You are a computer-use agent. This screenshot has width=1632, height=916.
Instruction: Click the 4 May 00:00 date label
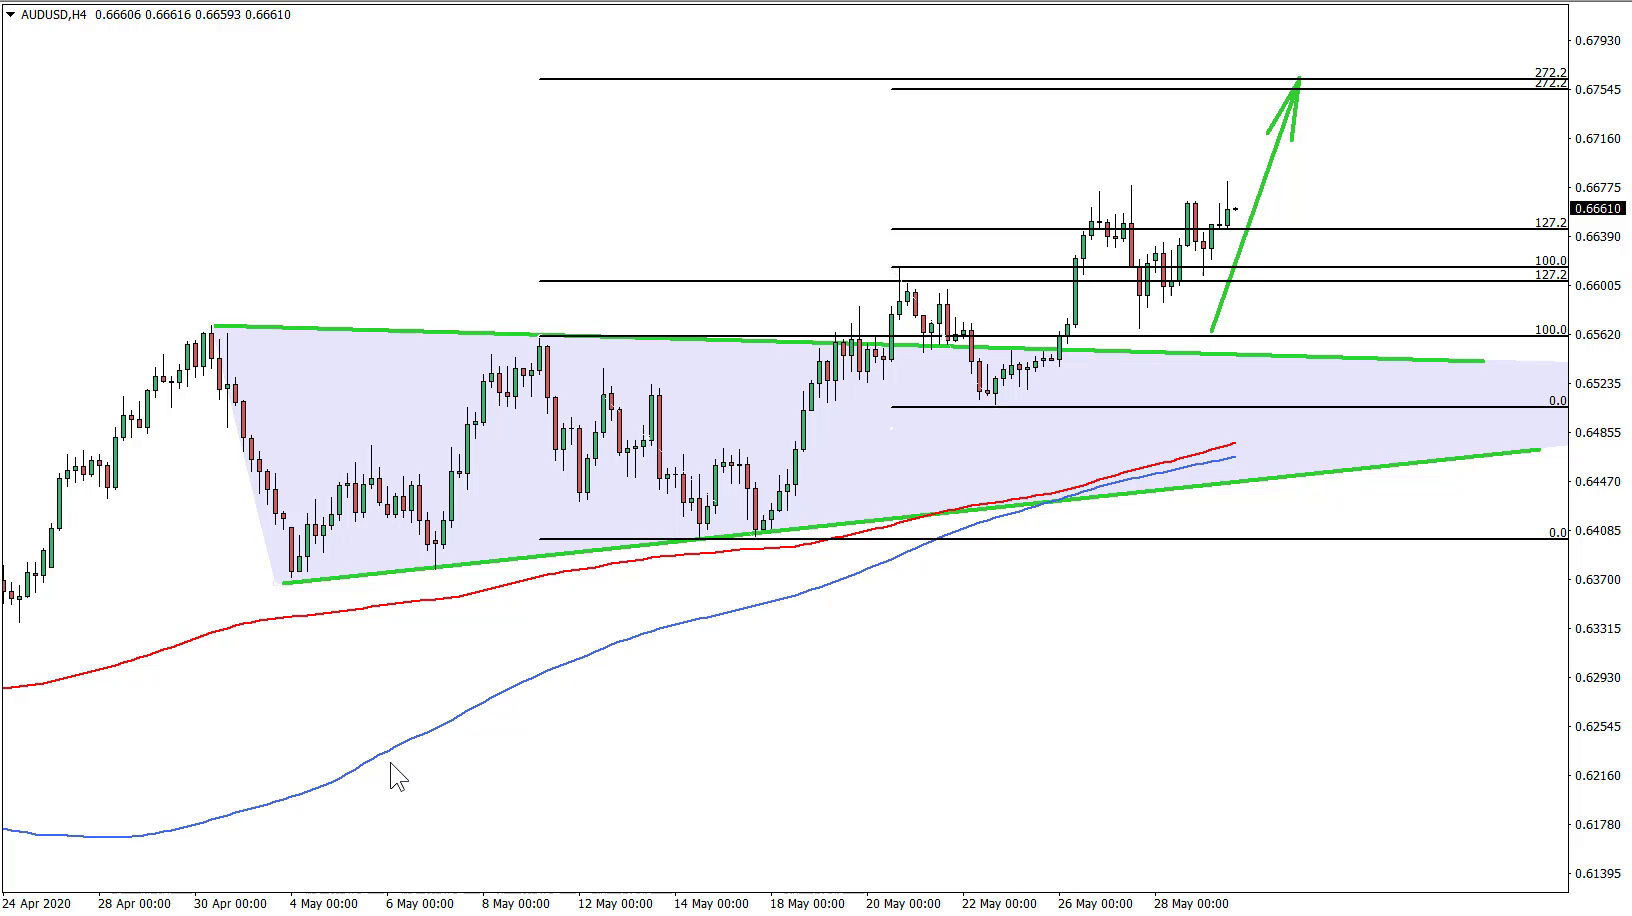tap(322, 904)
